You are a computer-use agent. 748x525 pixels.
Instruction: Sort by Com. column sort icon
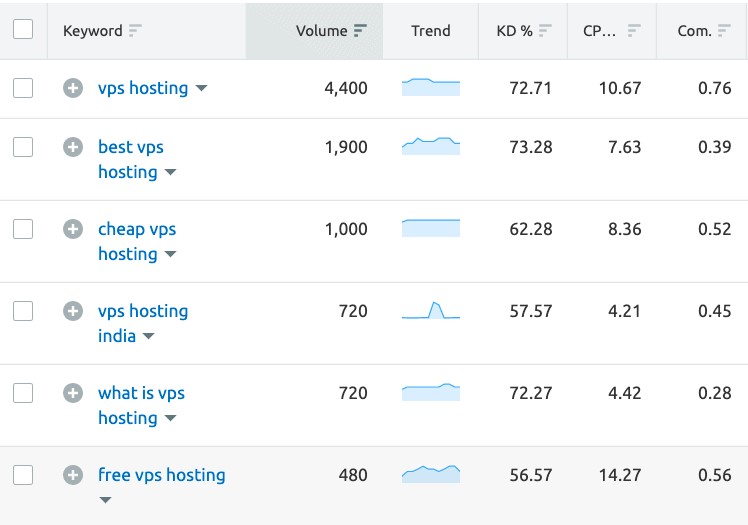click(x=724, y=31)
